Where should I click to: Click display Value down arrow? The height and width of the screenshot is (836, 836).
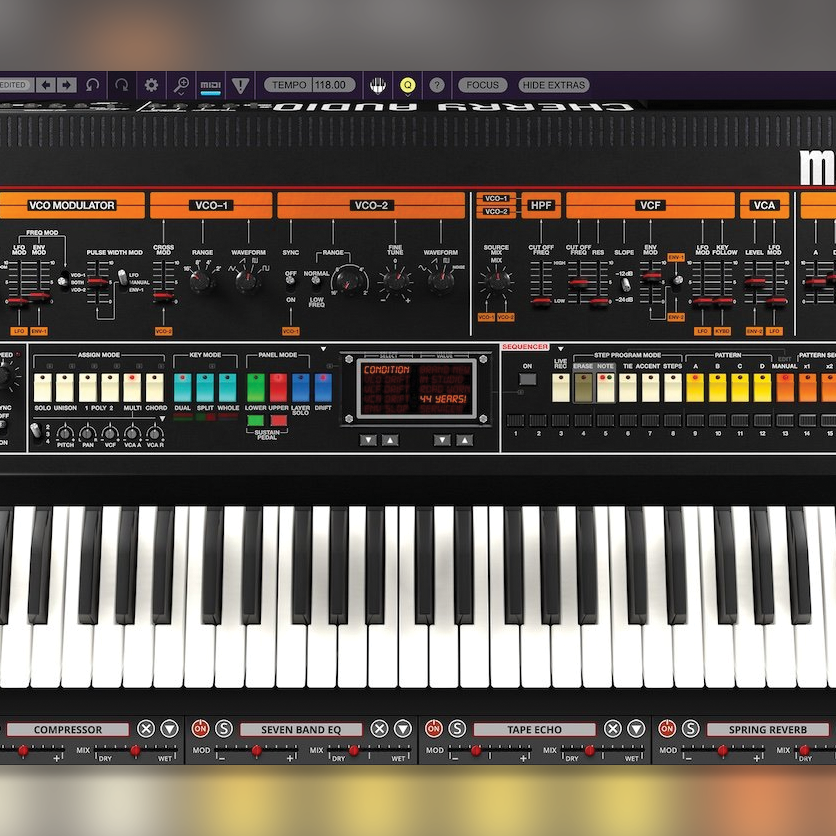click(x=442, y=440)
